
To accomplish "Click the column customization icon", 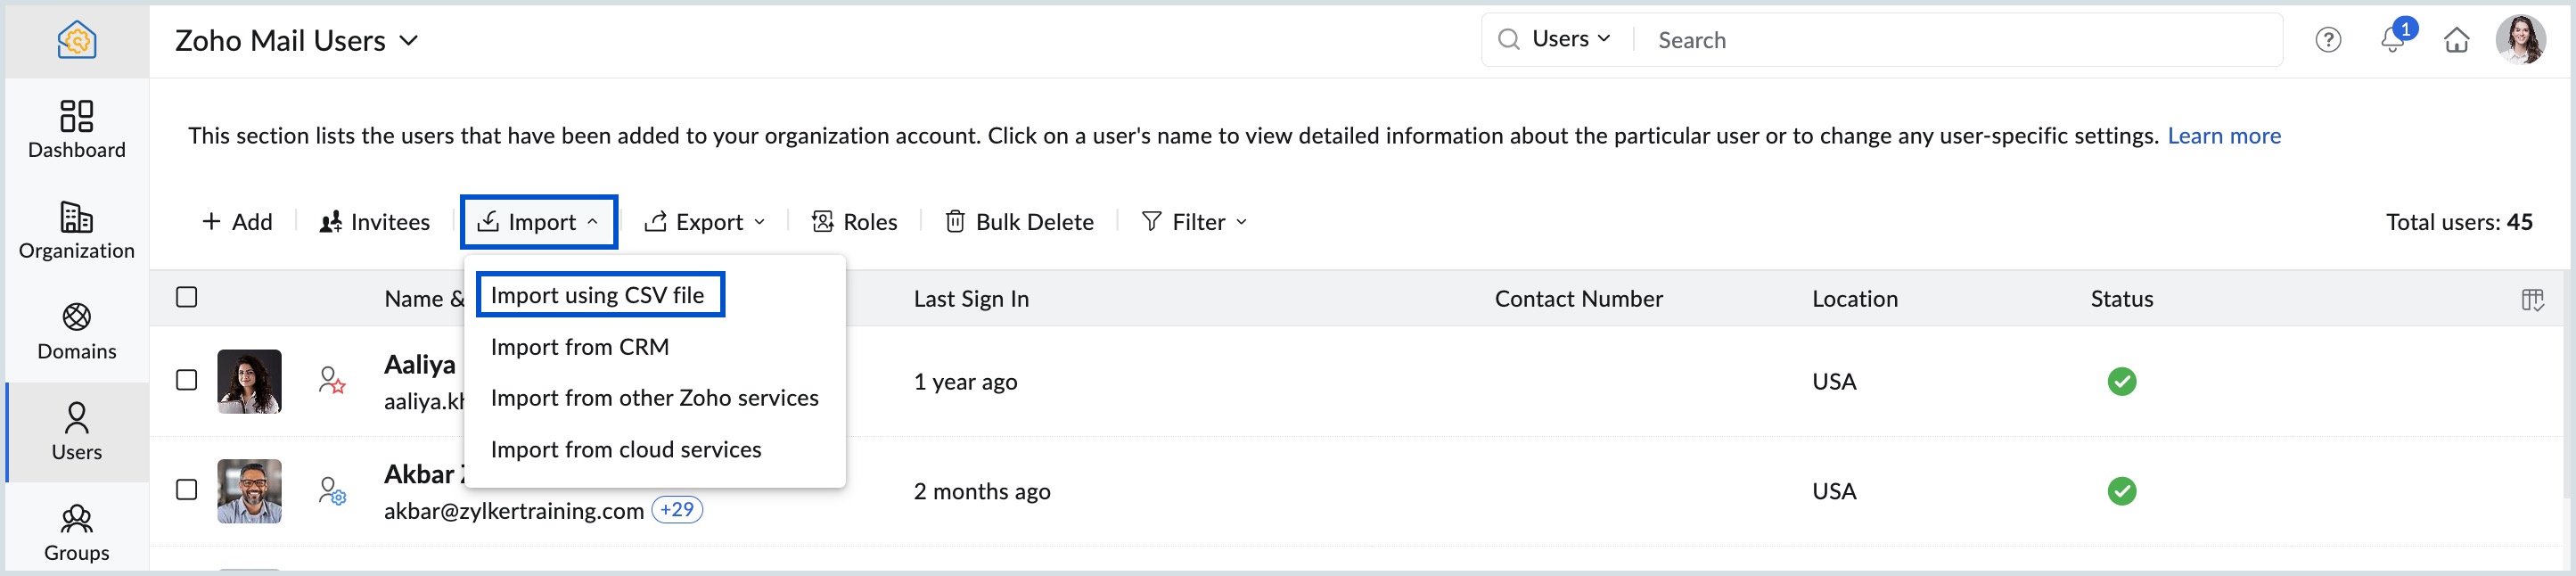I will coord(2532,299).
